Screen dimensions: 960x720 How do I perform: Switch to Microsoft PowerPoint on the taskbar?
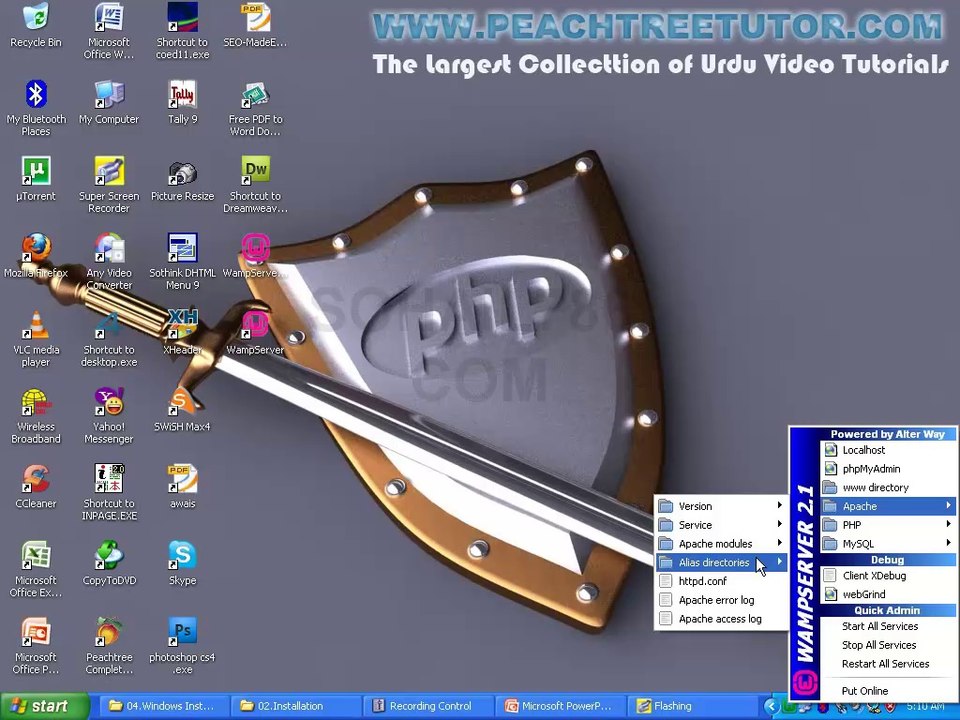559,707
